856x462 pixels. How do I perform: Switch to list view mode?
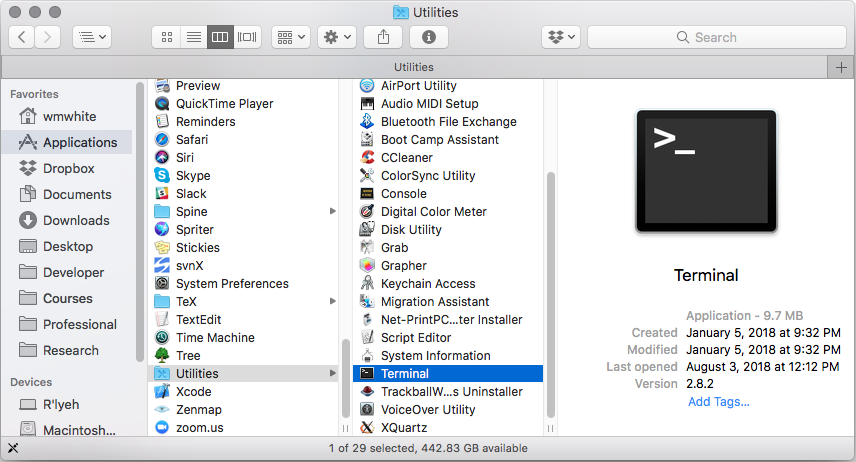coord(193,37)
